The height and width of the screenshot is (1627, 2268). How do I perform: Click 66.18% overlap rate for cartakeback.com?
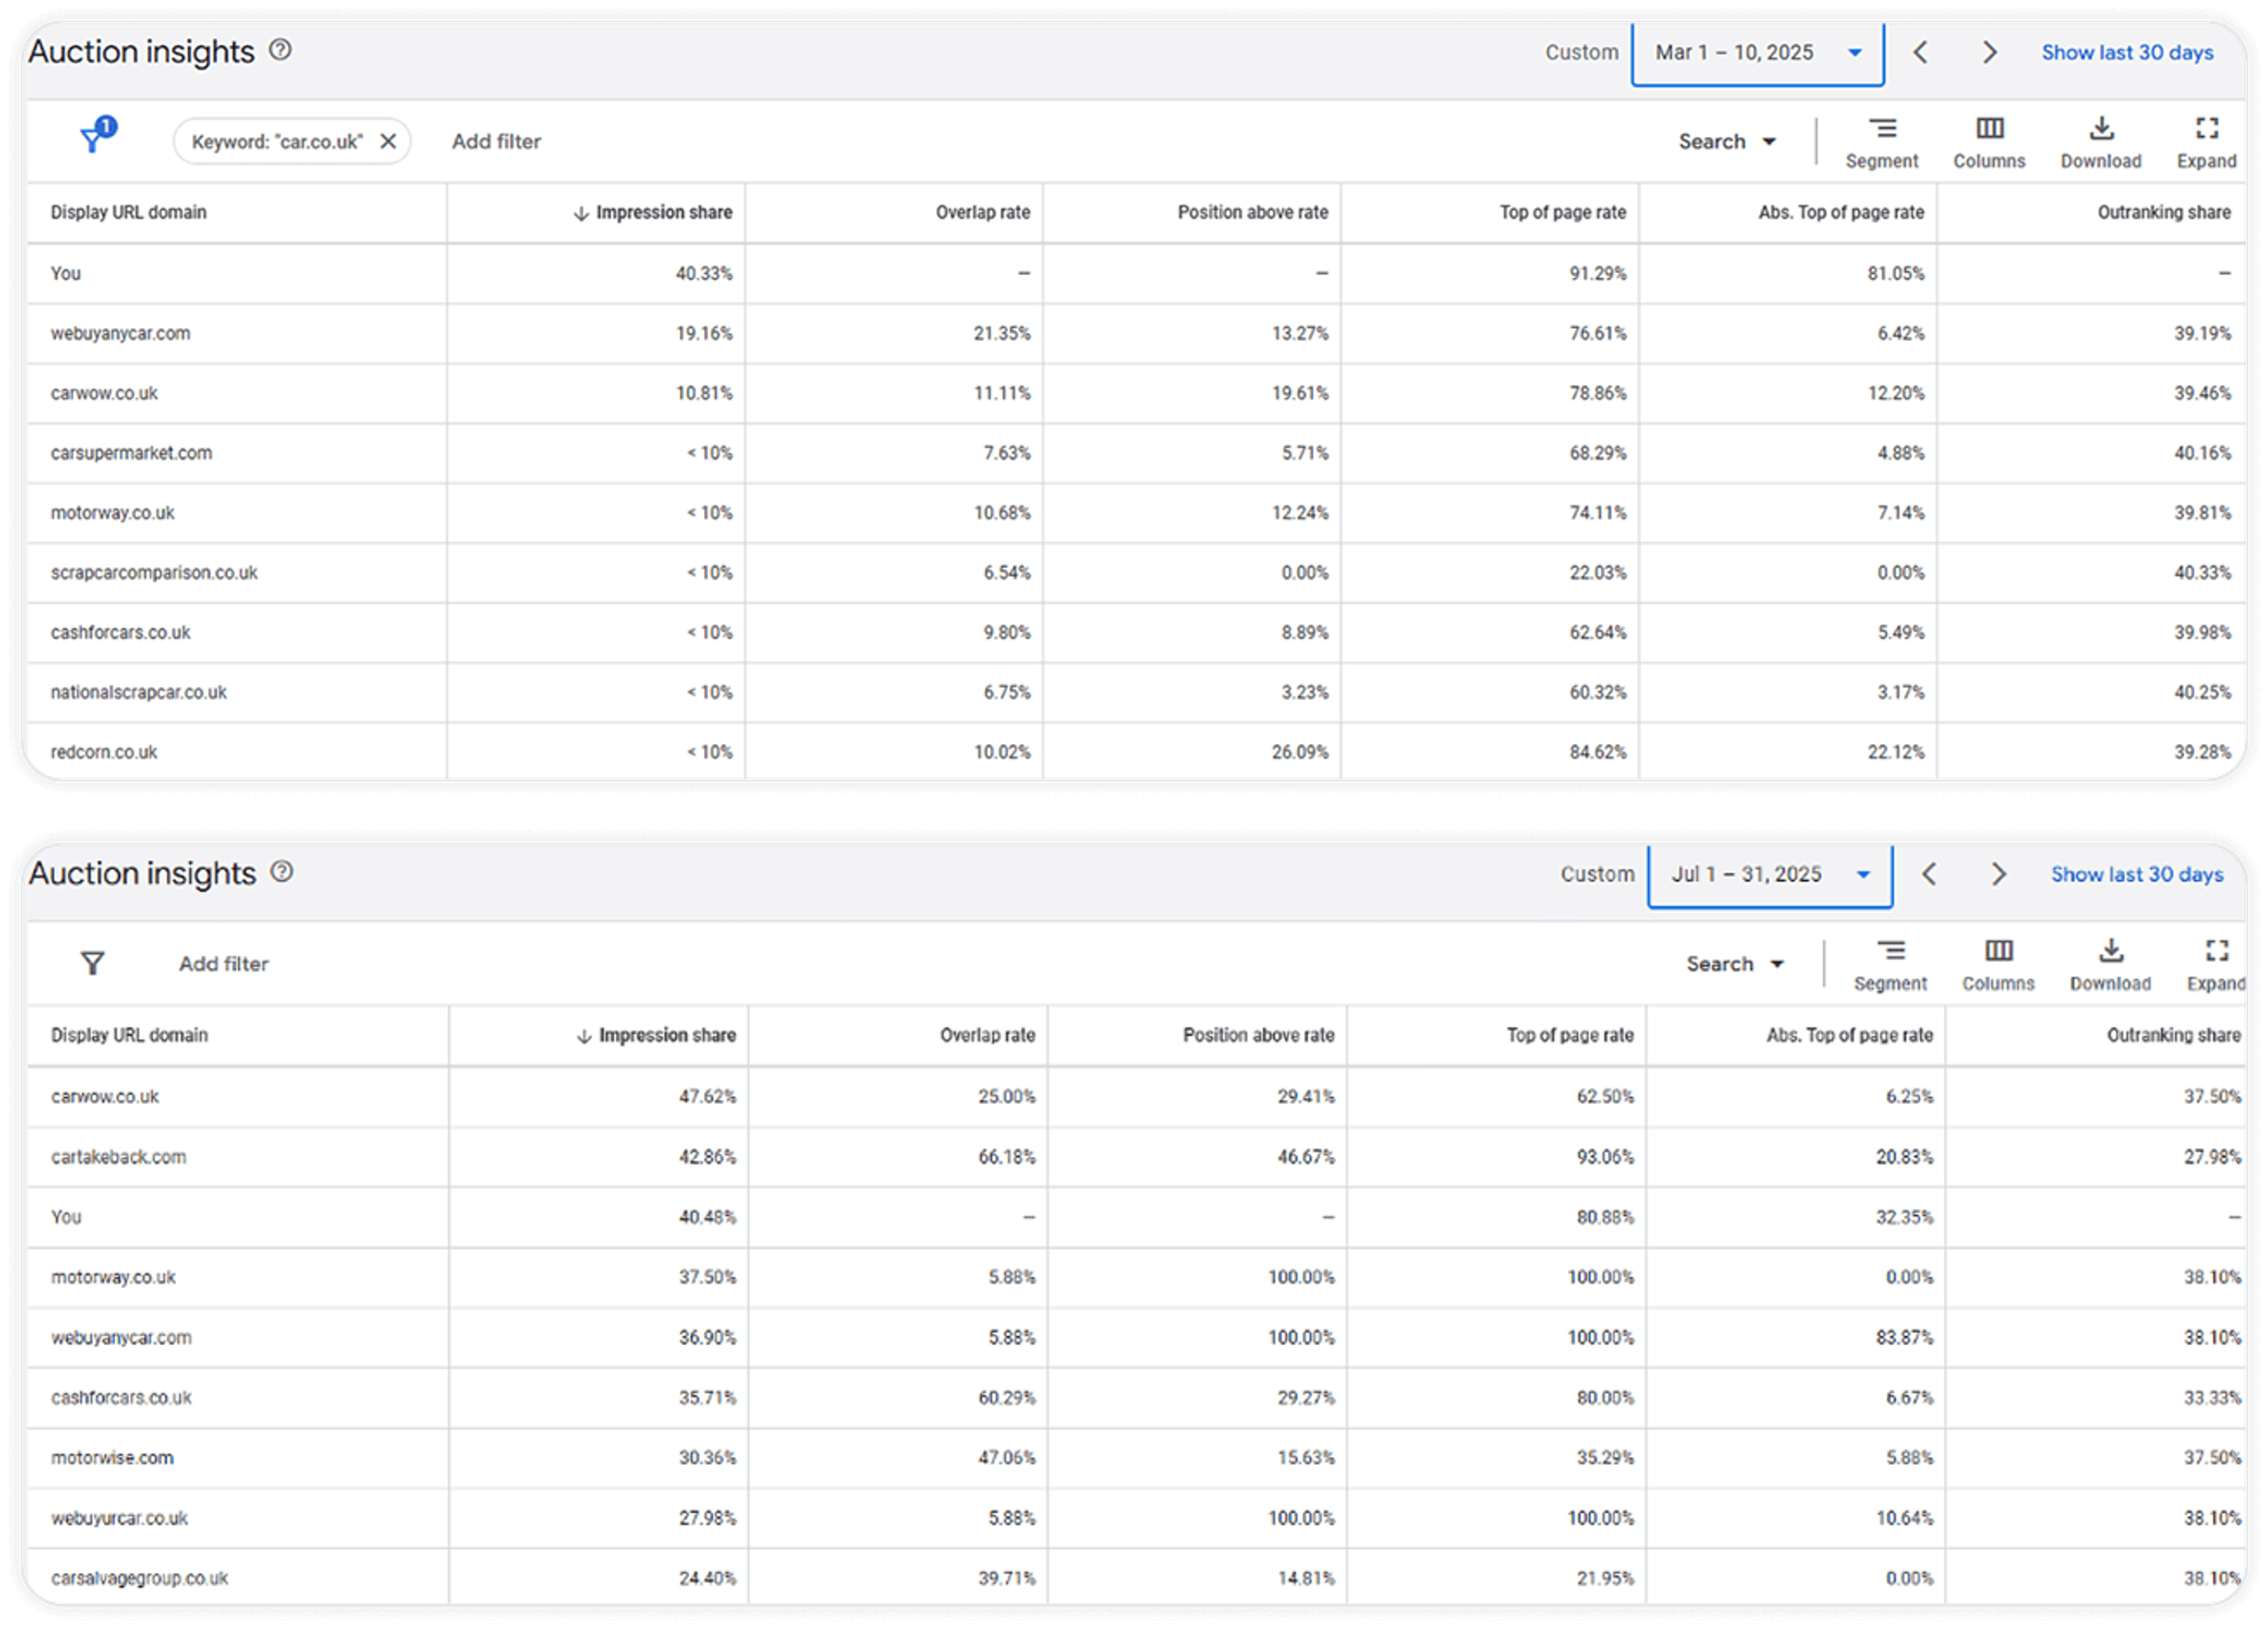(1006, 1157)
